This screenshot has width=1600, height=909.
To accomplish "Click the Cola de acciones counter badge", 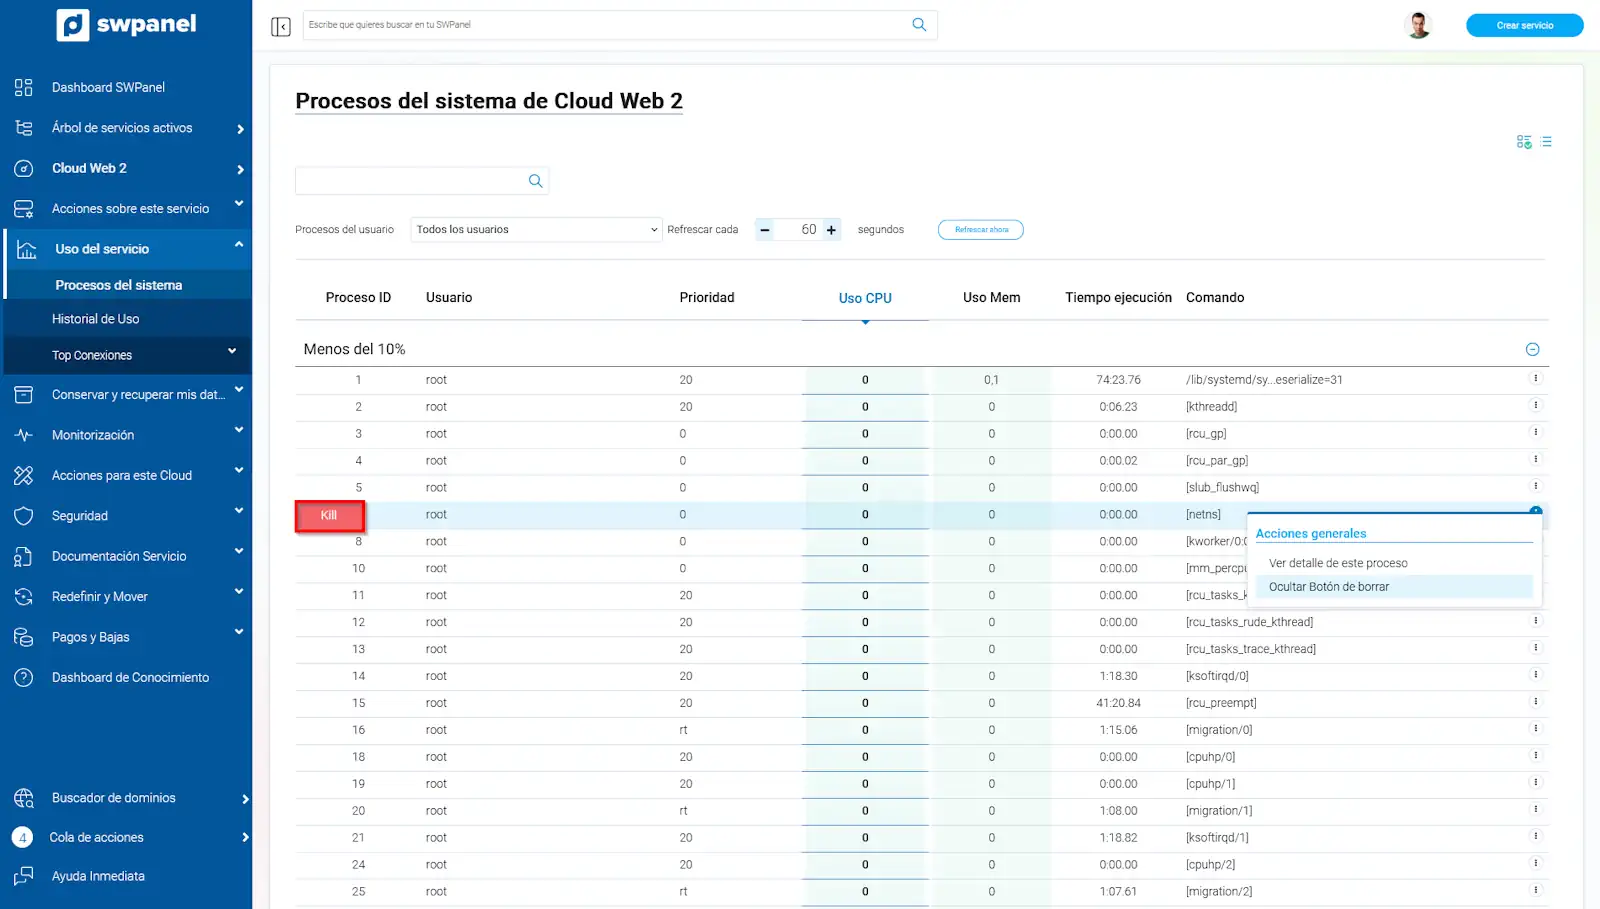I will pos(22,837).
